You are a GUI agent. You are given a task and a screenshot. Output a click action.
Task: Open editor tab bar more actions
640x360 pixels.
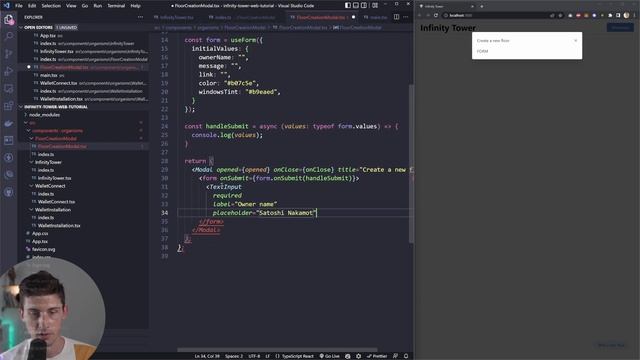tap(406, 17)
